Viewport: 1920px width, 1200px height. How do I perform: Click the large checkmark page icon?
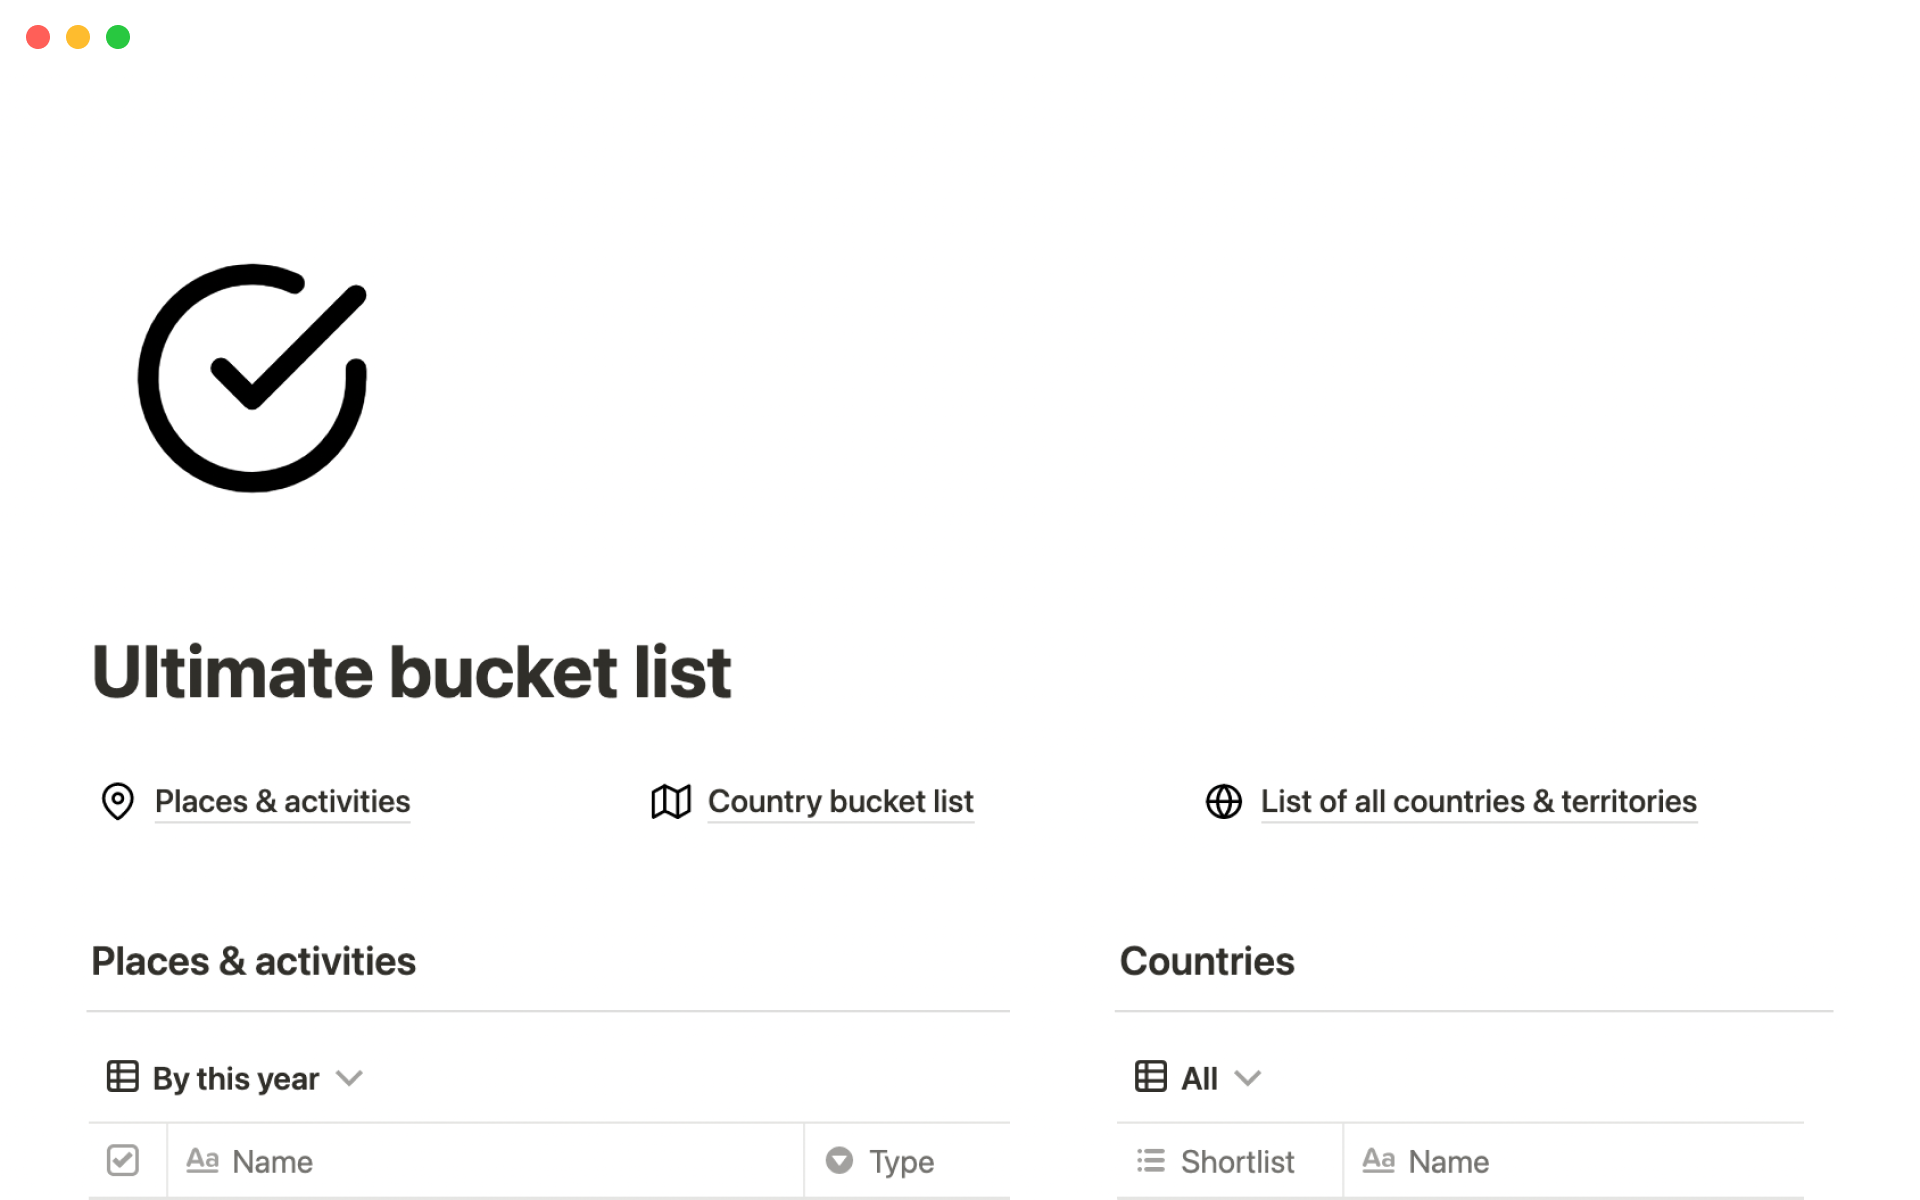click(x=252, y=378)
